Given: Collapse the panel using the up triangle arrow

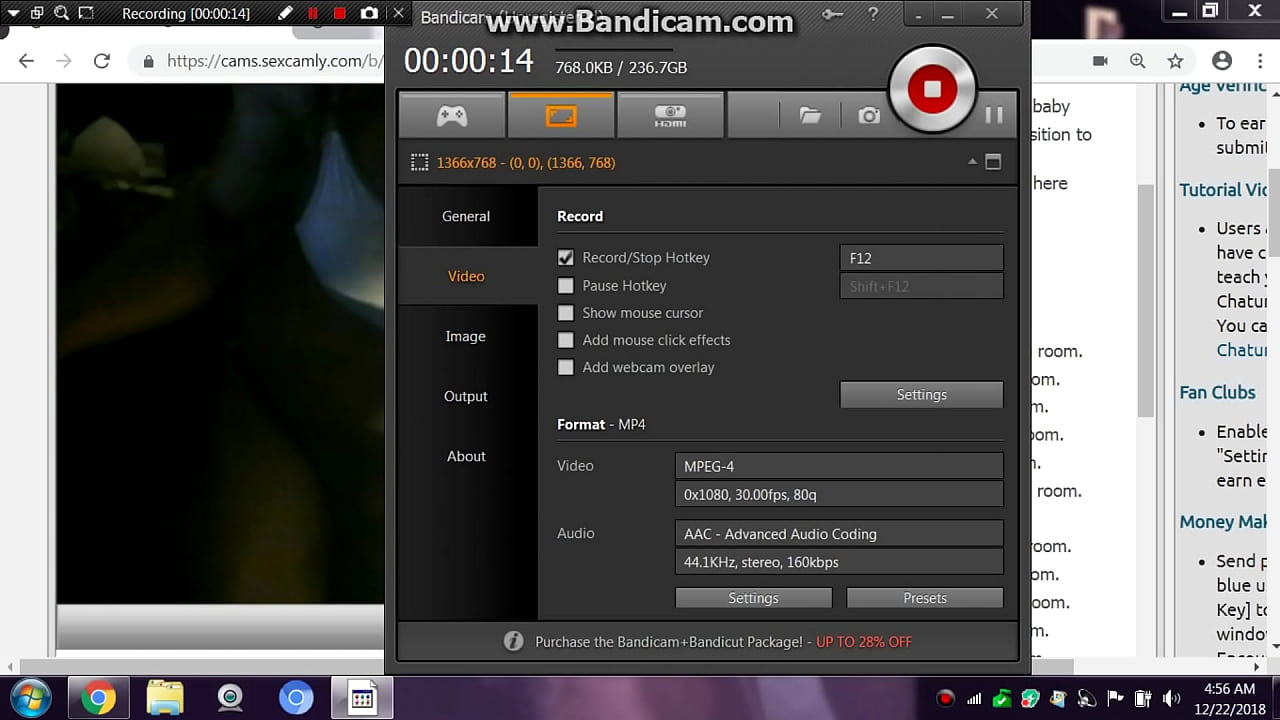Looking at the screenshot, I should (972, 162).
